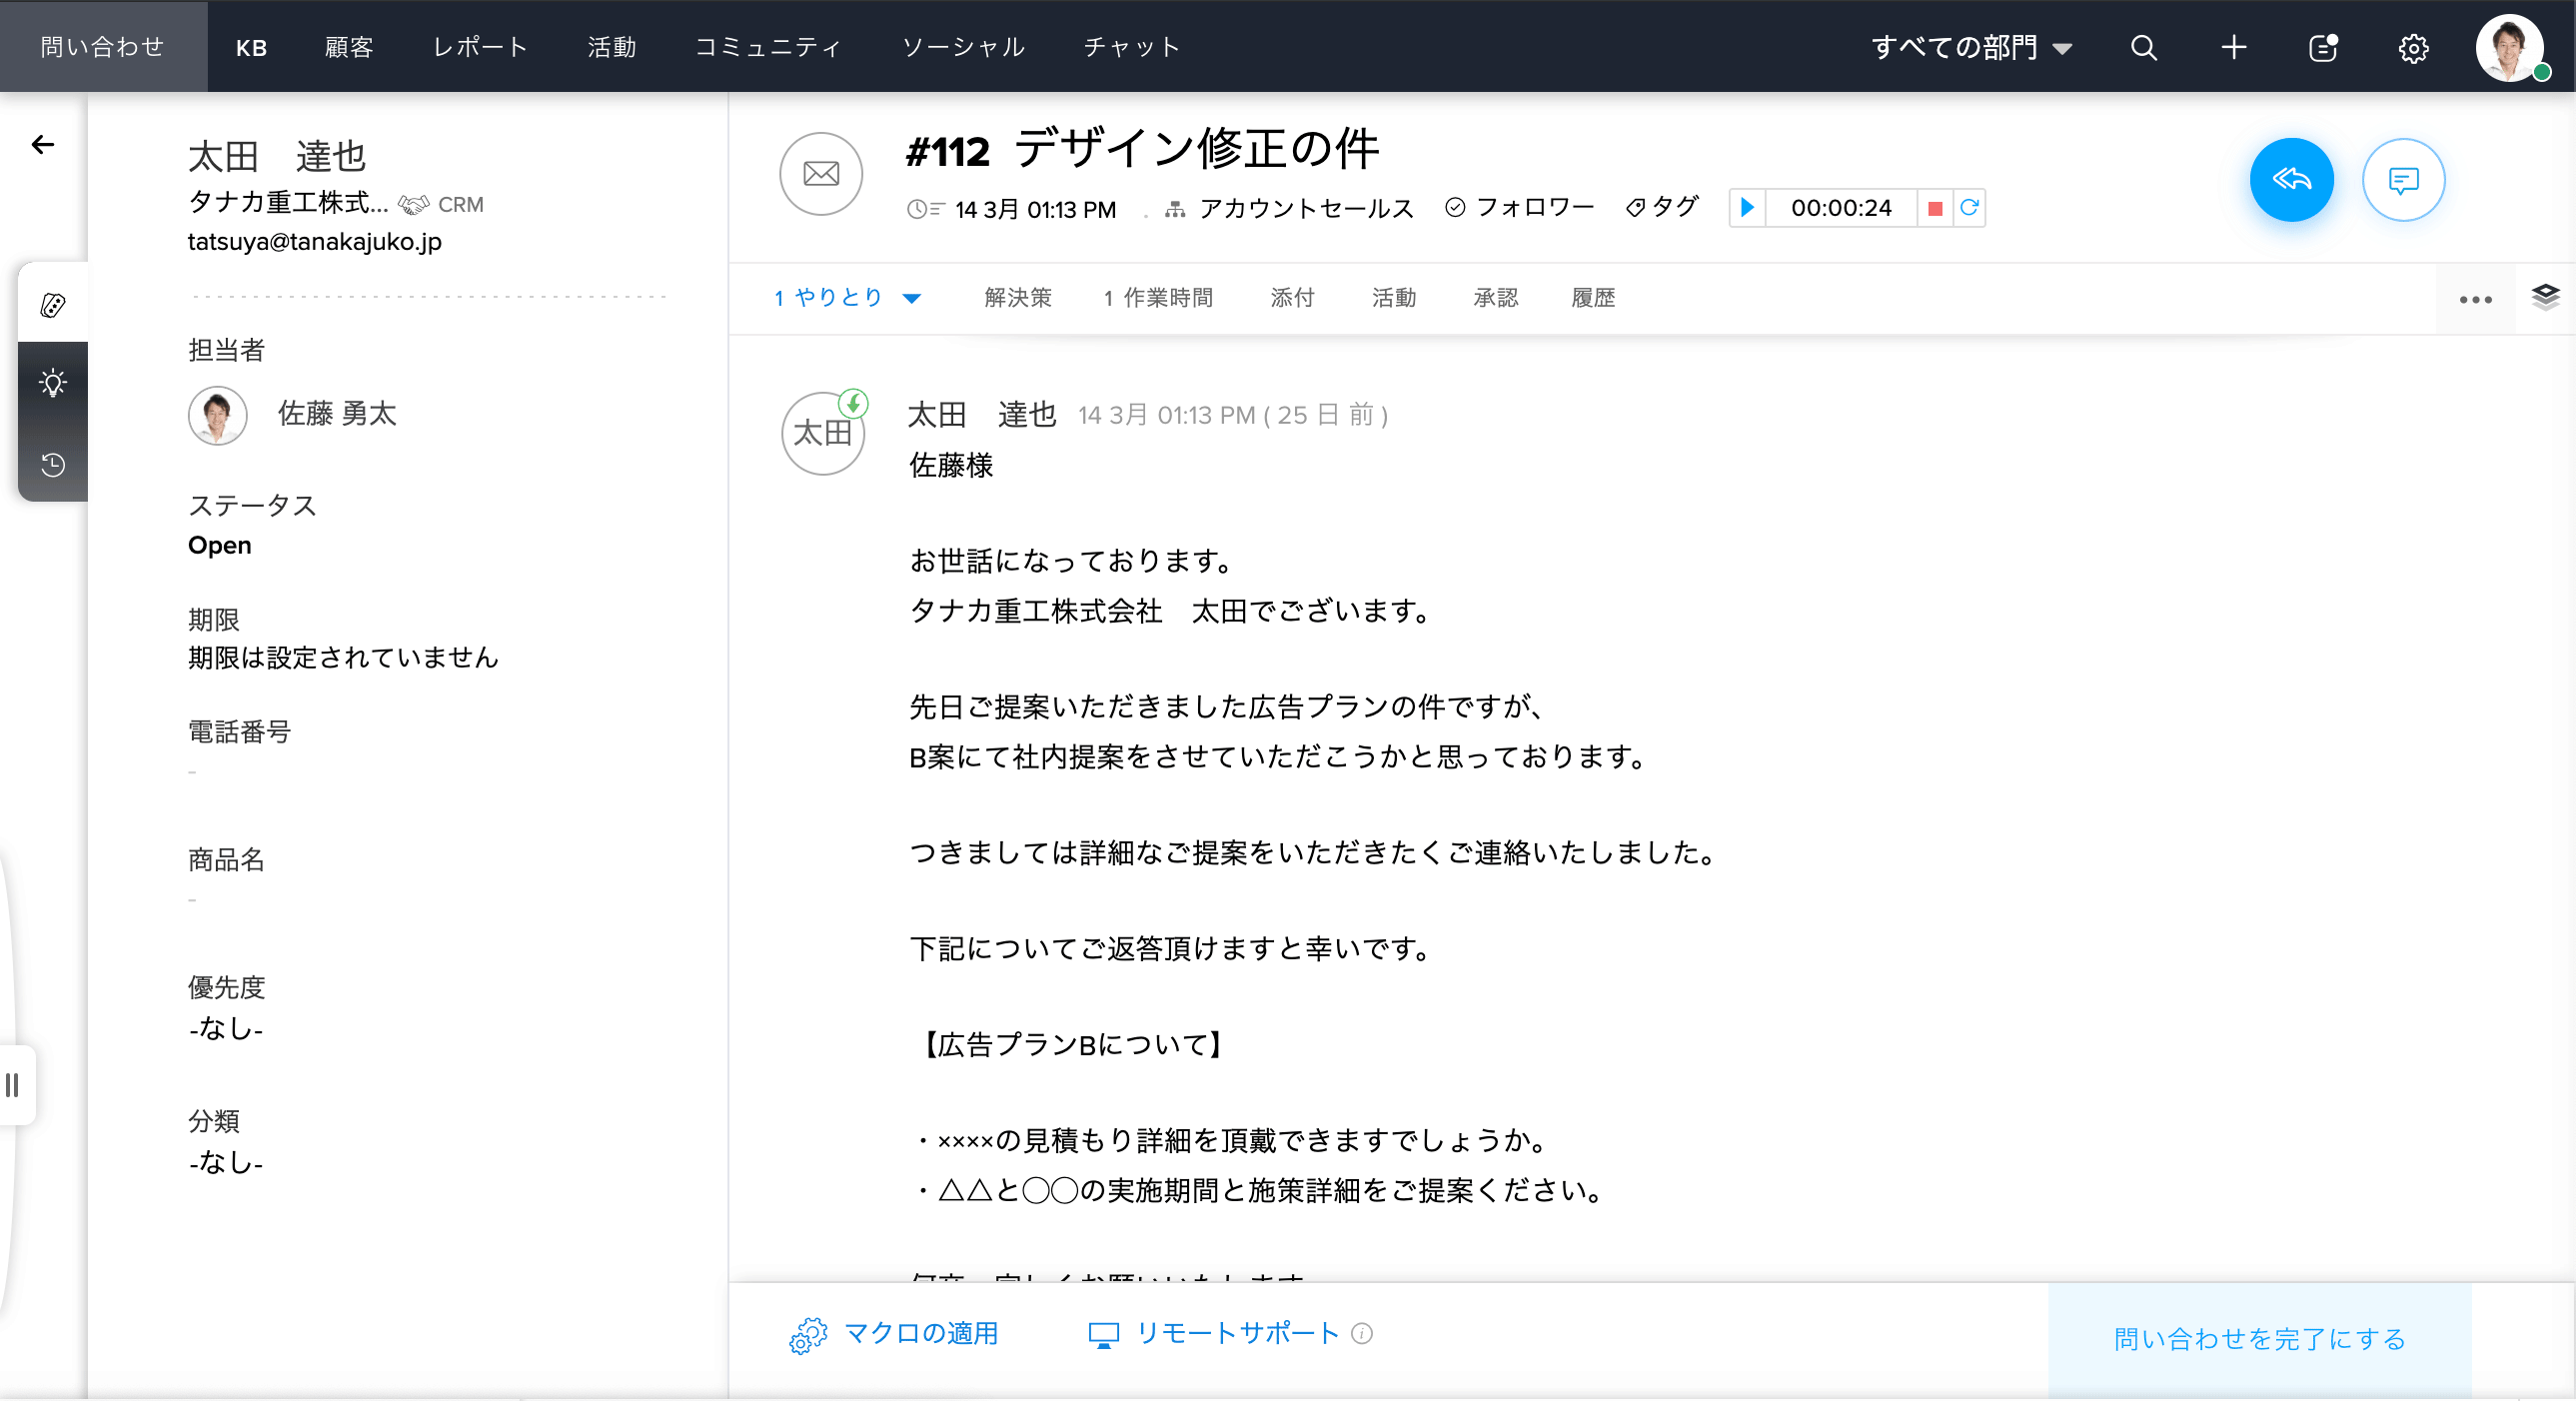Screen dimensions: 2576x1401
Task: Click the 電話番号 empty field
Action: tap(192, 772)
